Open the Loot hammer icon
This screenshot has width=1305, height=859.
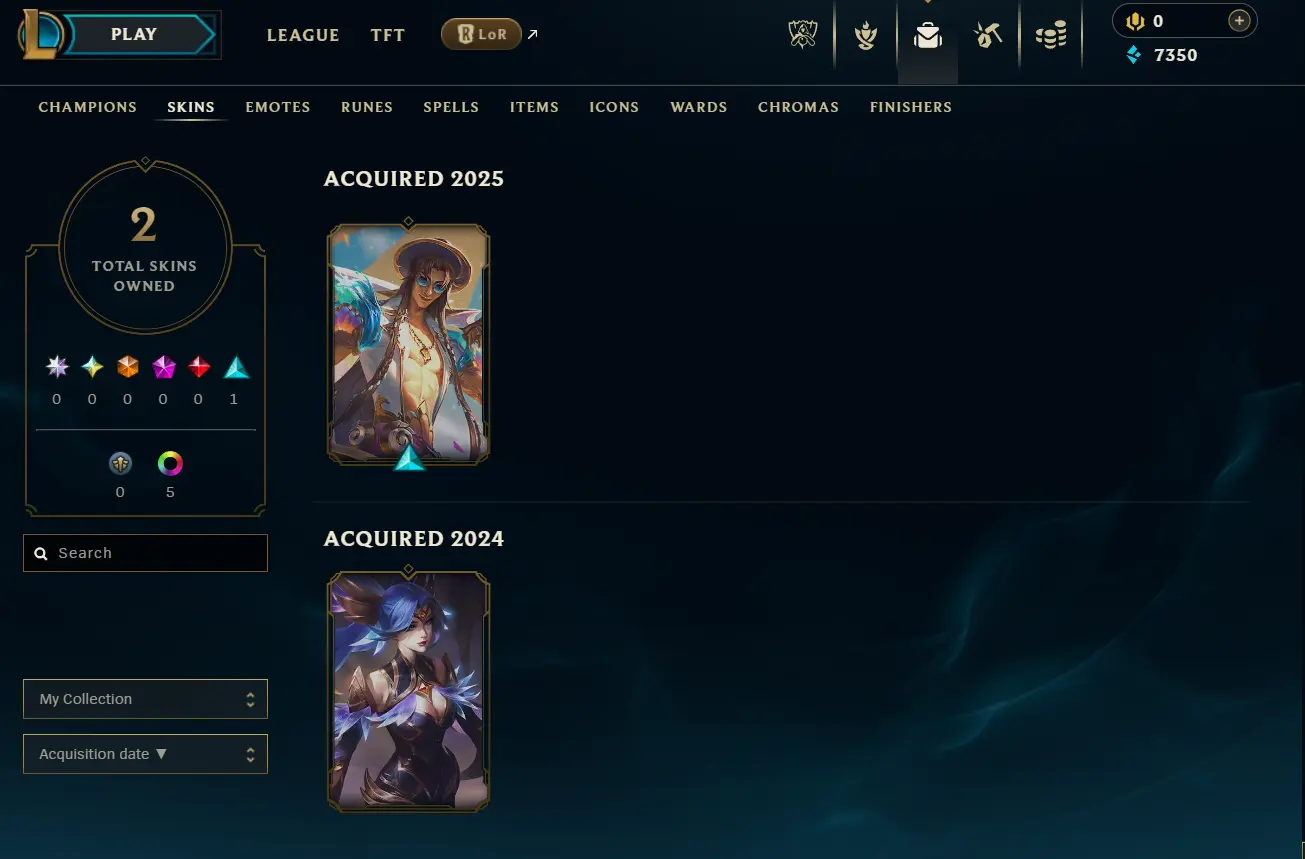pyautogui.click(x=988, y=35)
